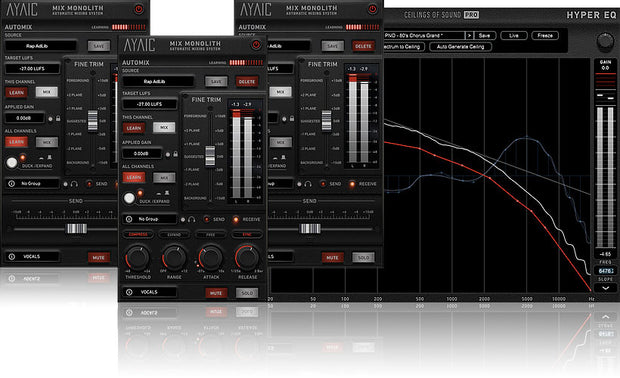Click the gain lock icon in left window

click(x=58, y=119)
